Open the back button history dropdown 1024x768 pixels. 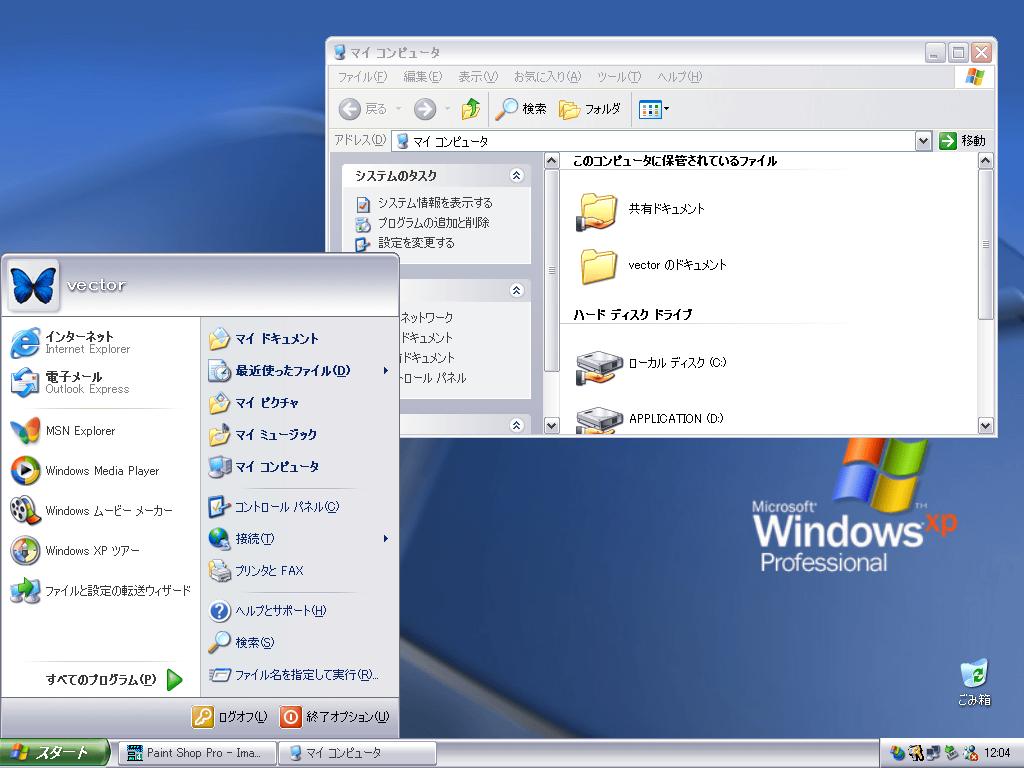[398, 109]
